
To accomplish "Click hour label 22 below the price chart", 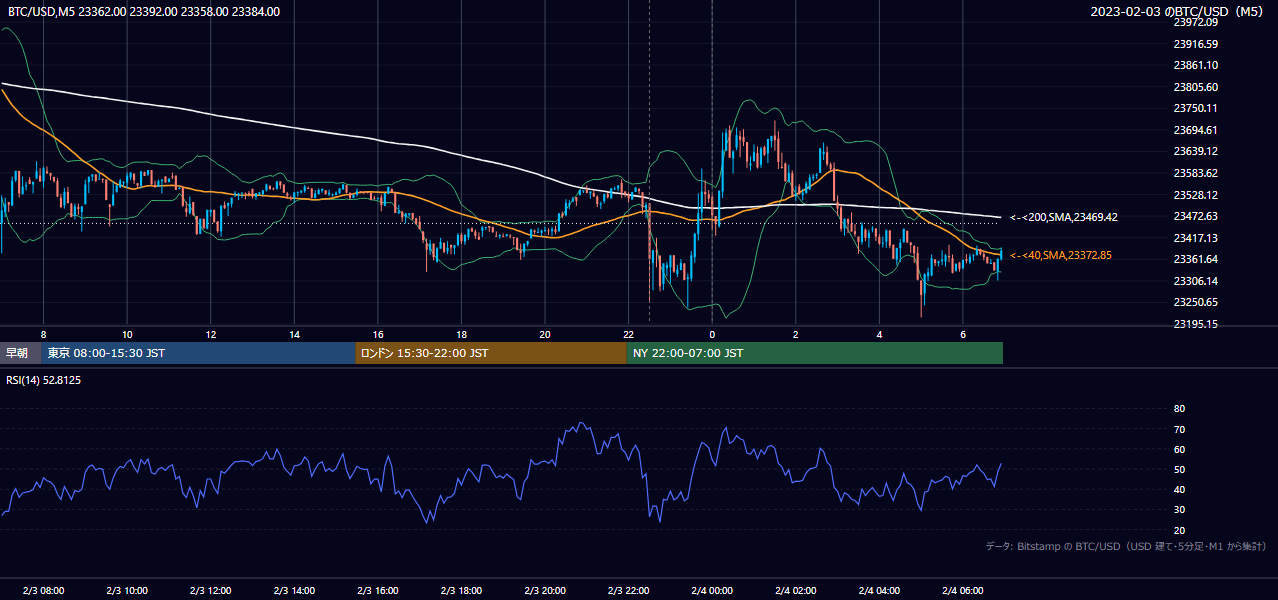I will pos(628,334).
